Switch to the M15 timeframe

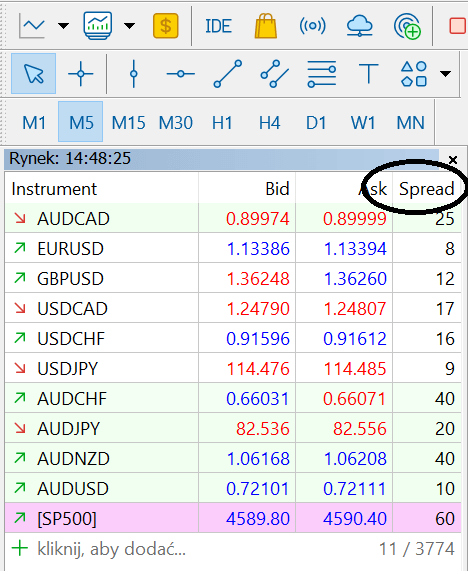pos(128,122)
